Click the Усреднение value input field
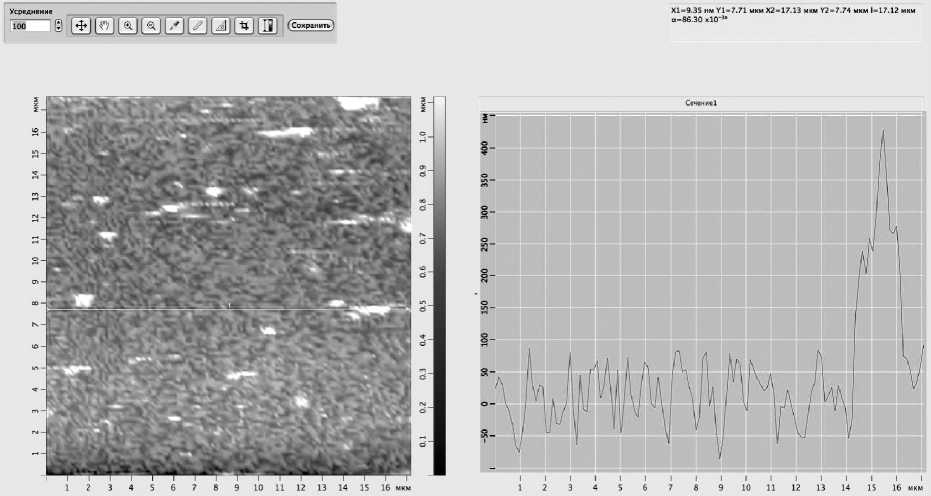The height and width of the screenshot is (496, 931). (x=28, y=25)
